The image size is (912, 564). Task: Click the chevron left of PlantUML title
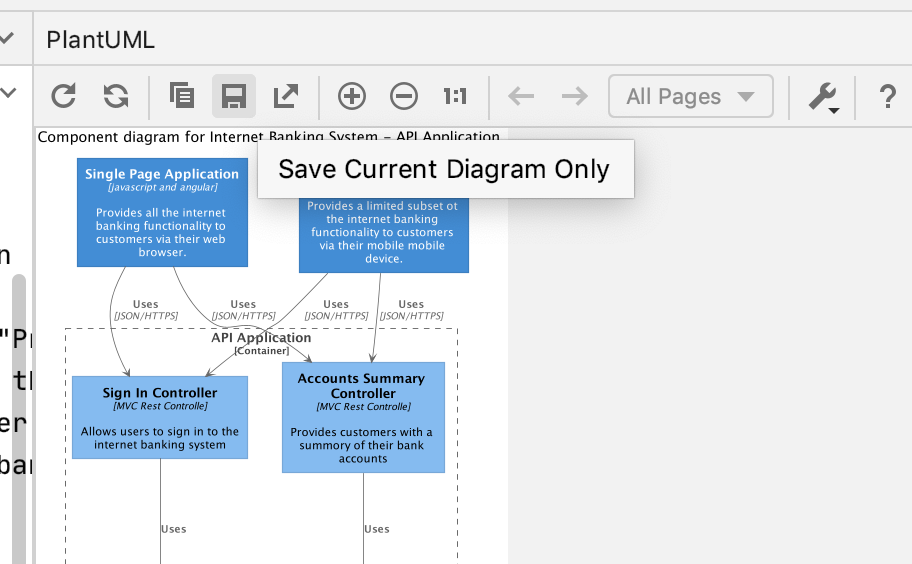[7, 40]
